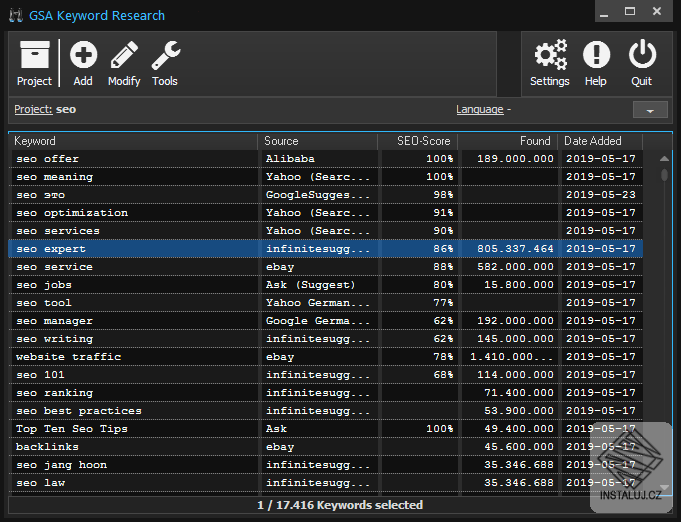Image resolution: width=681 pixels, height=522 pixels.
Task: Click the 'Yahoo German...' source cell
Action: (318, 303)
